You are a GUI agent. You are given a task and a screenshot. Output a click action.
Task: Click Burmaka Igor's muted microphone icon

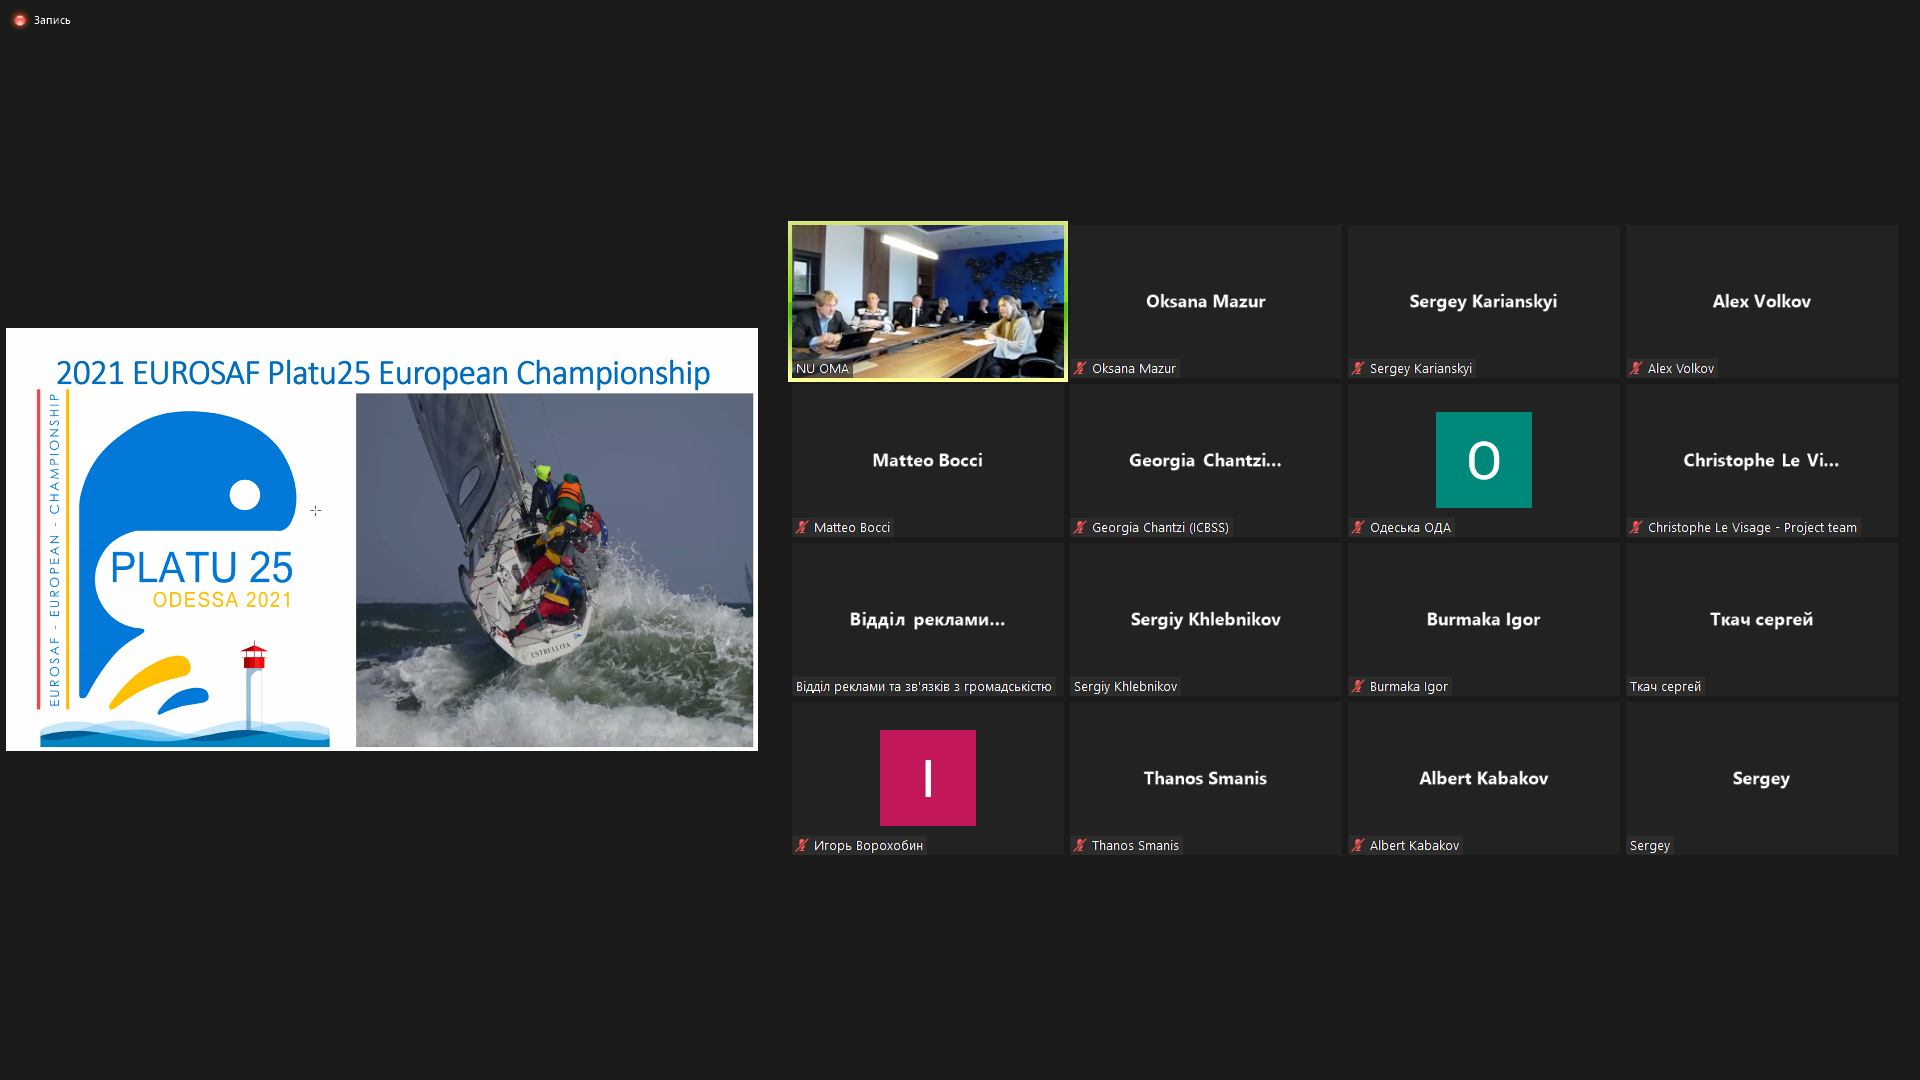click(1358, 687)
